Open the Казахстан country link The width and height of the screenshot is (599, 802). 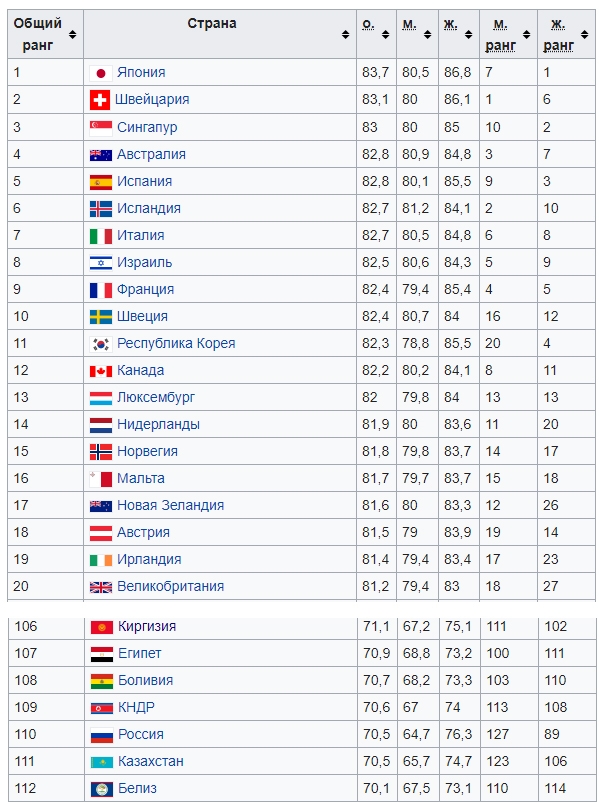(151, 762)
